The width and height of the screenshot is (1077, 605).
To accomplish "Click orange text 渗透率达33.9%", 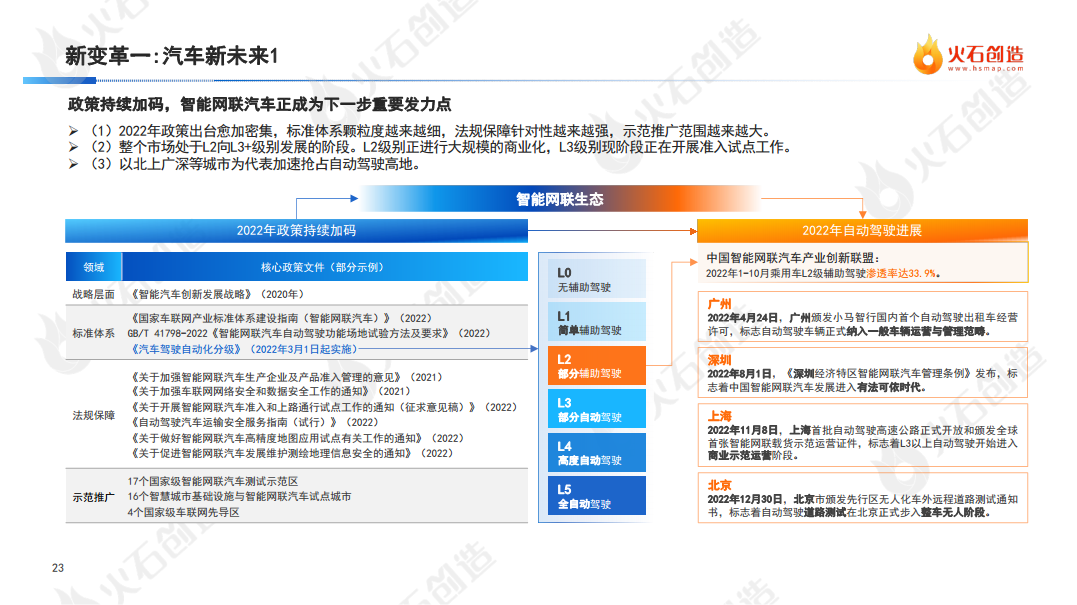I will click(x=900, y=273).
